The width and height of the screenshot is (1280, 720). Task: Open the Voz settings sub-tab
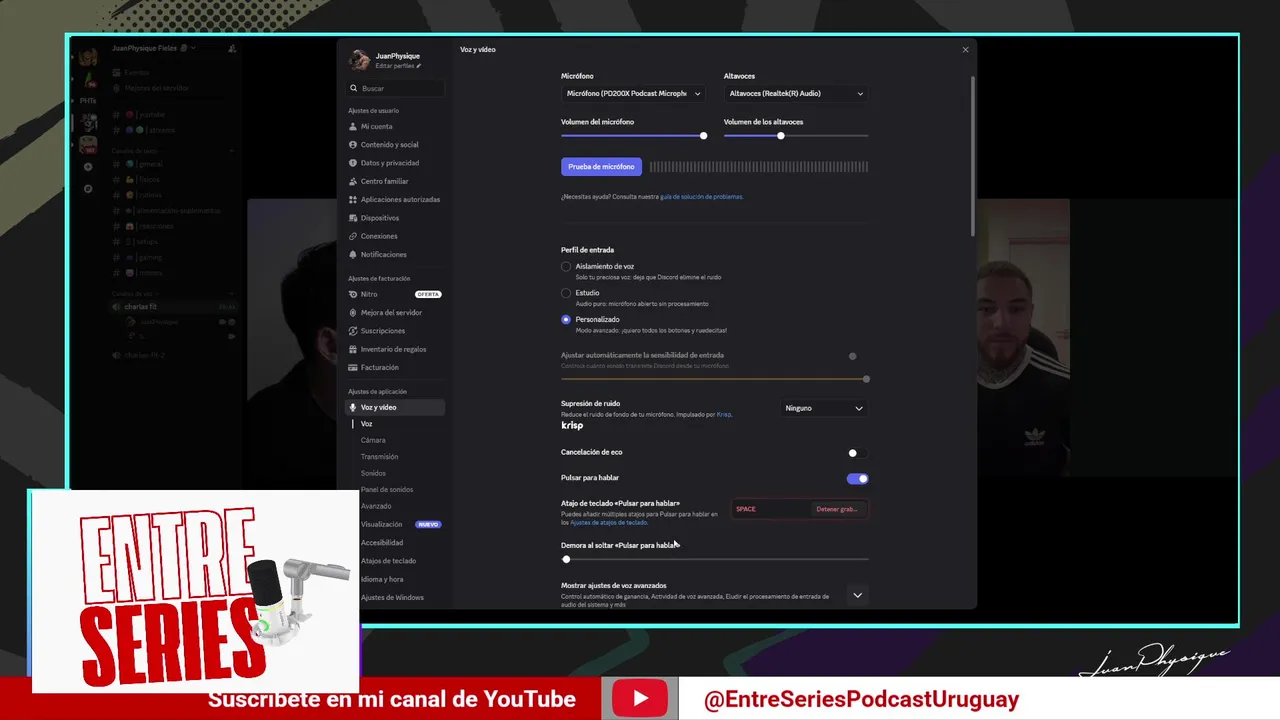click(367, 424)
